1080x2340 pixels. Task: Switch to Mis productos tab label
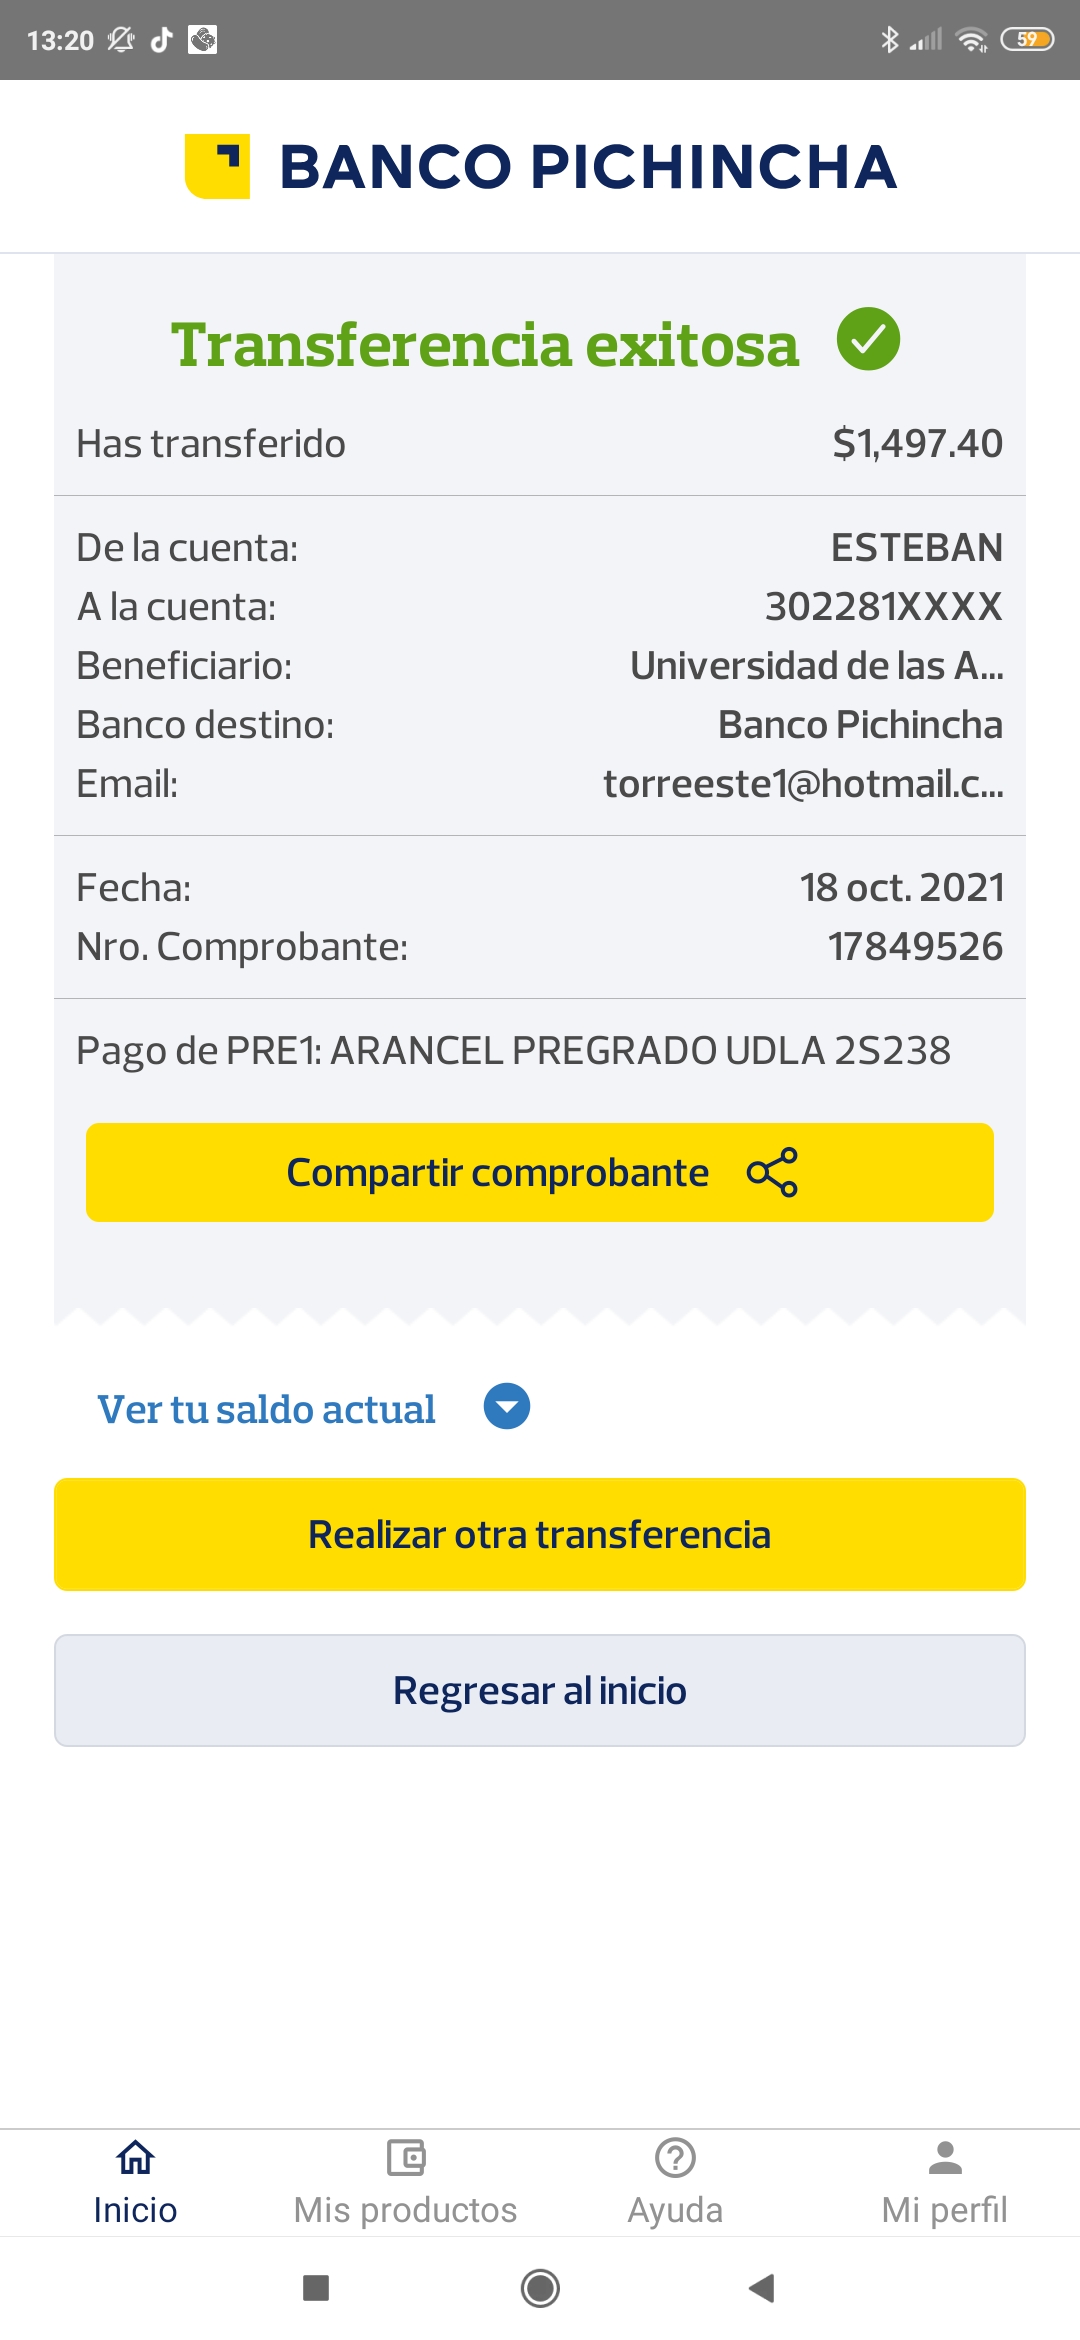(x=405, y=2210)
